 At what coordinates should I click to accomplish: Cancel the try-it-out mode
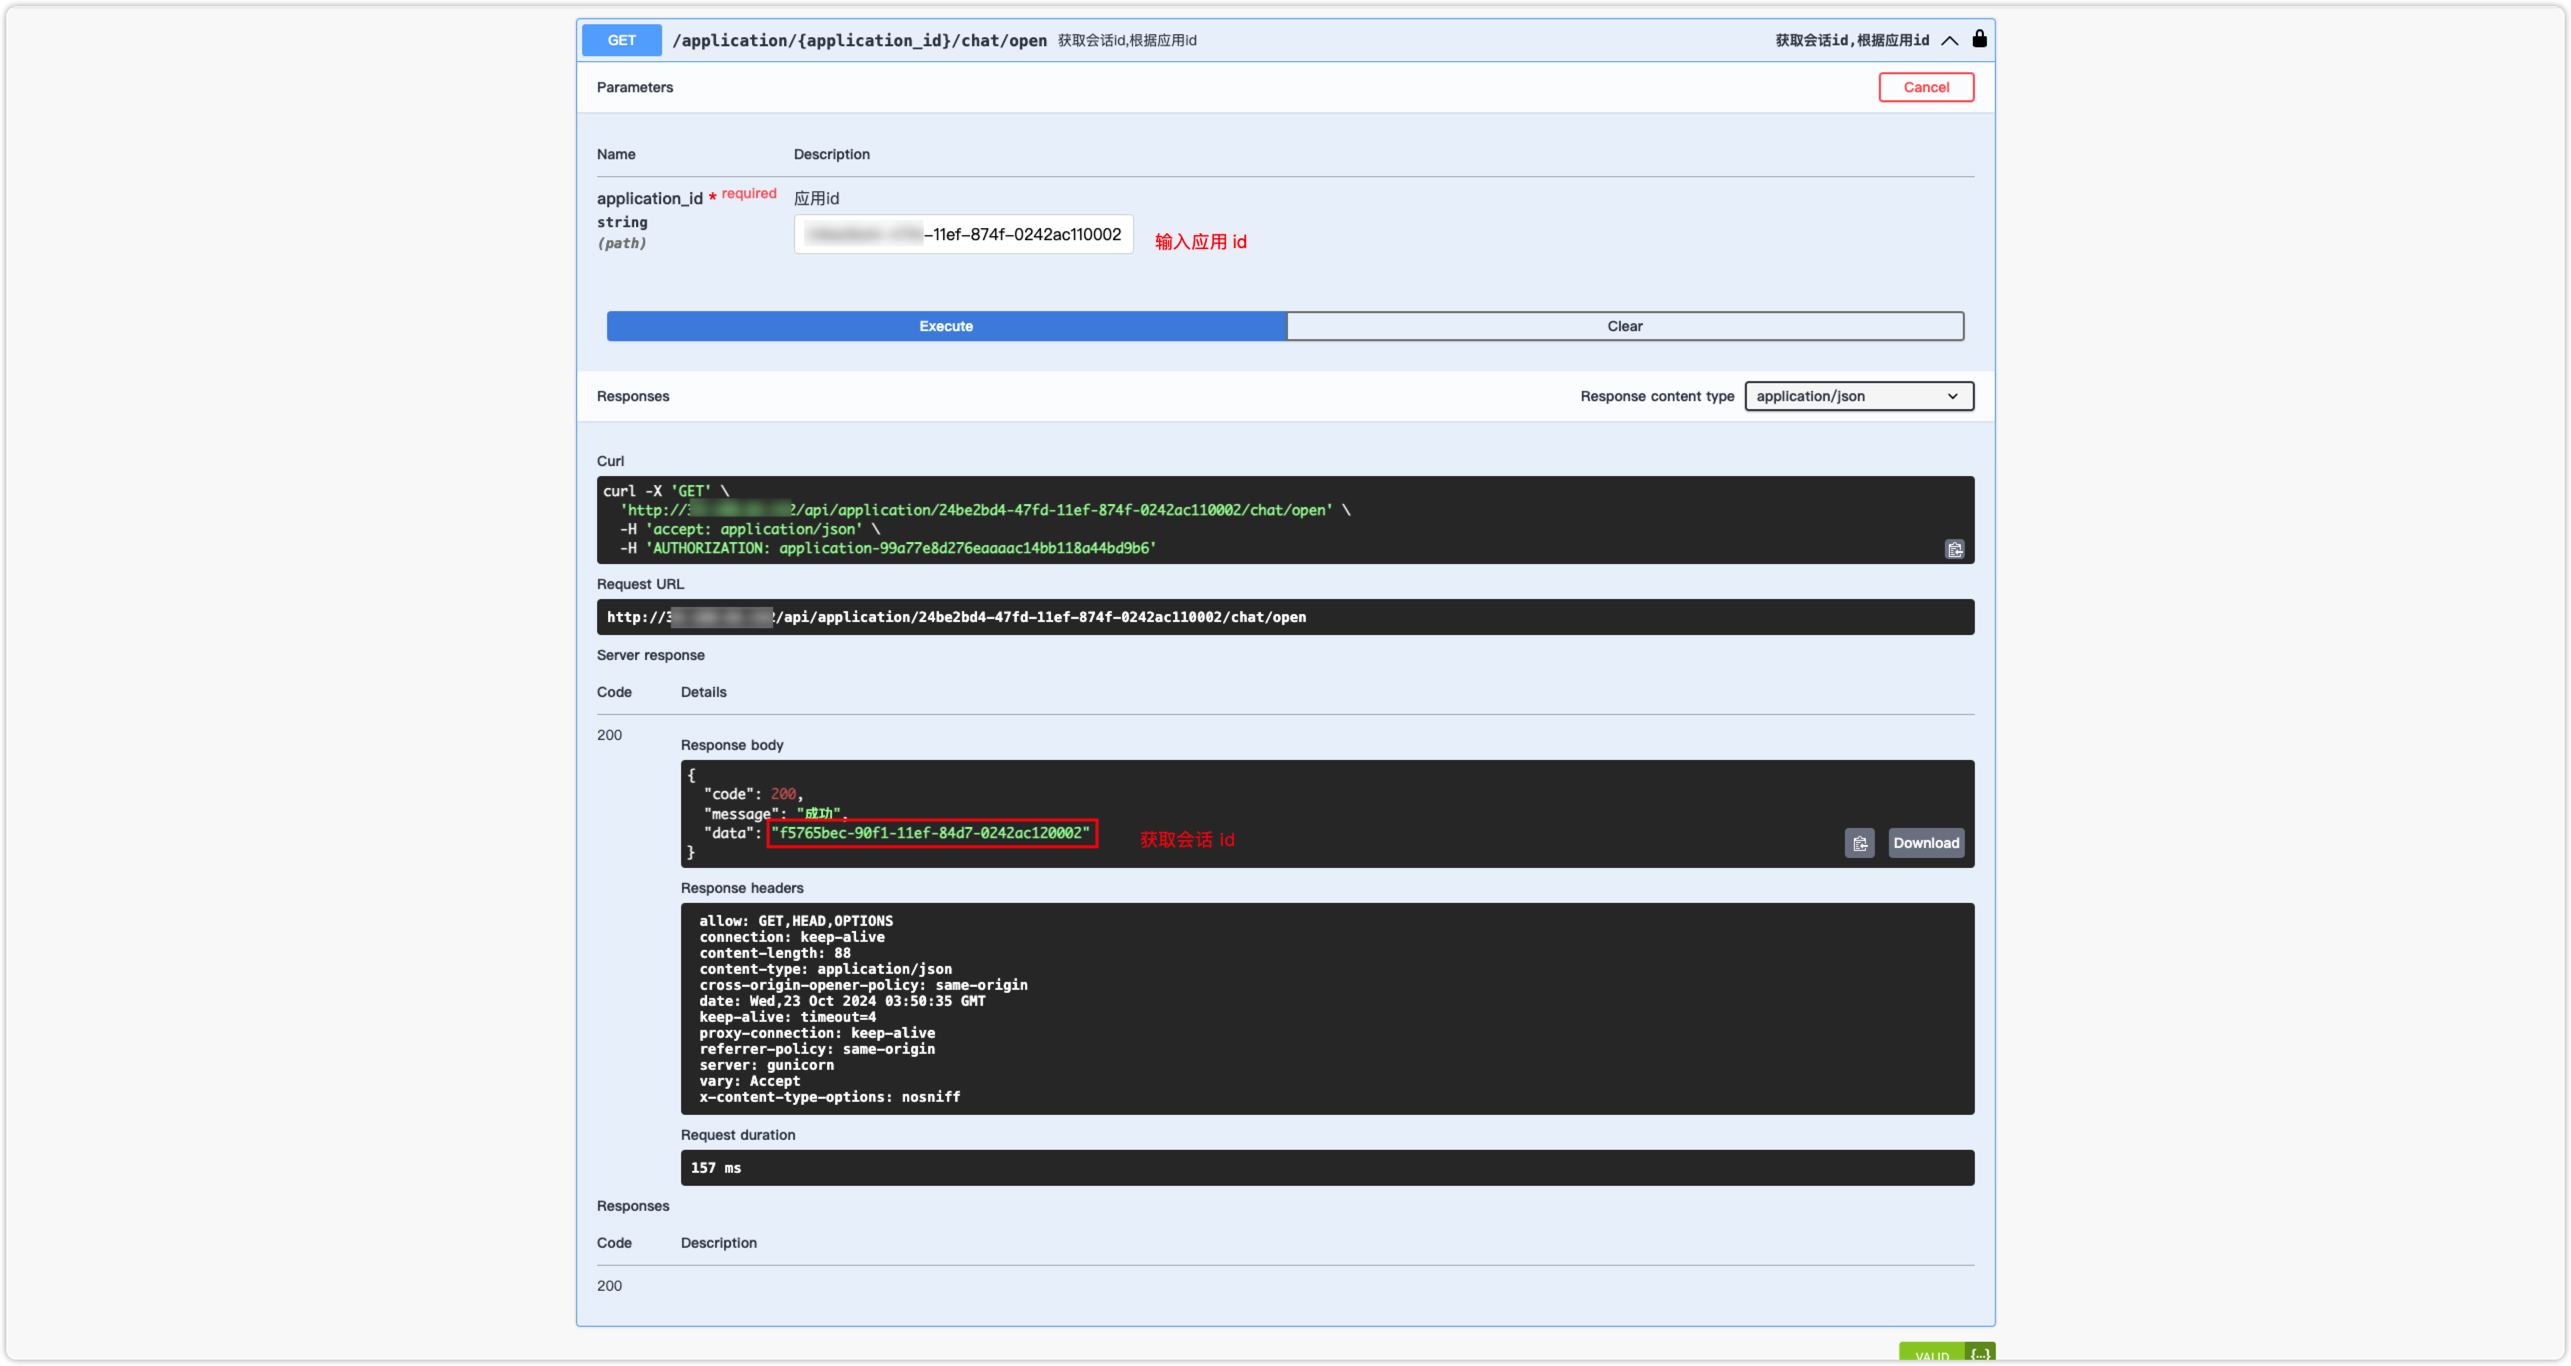click(x=1925, y=87)
